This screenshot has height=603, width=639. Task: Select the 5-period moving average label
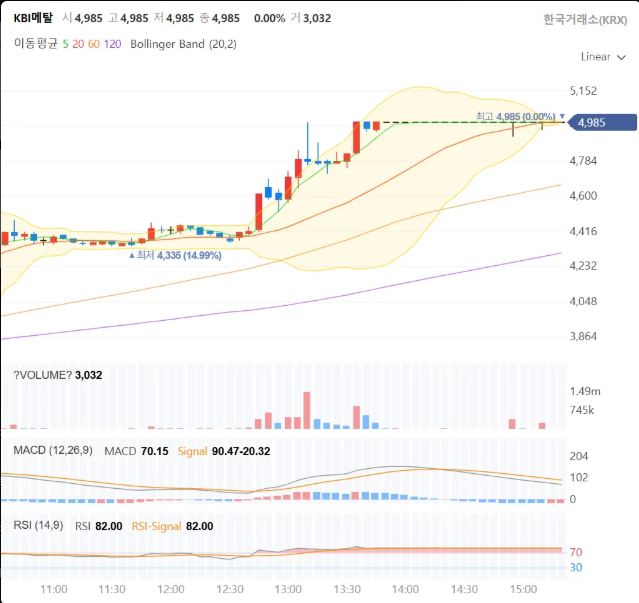coord(65,44)
